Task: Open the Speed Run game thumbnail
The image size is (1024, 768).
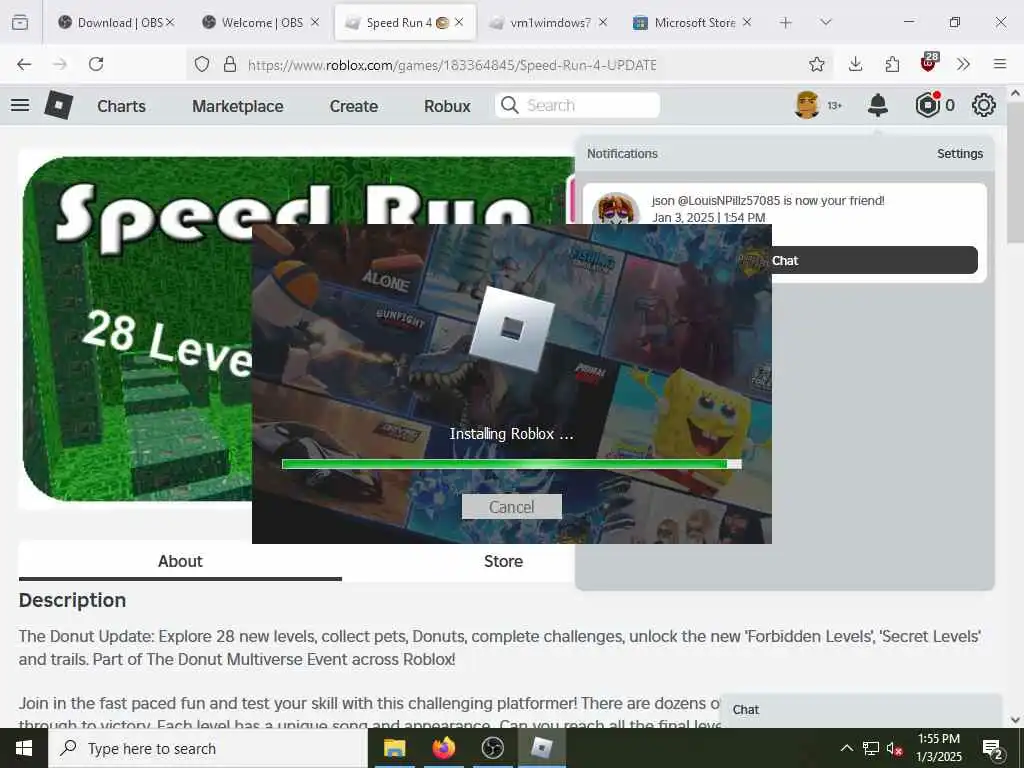Action: click(137, 329)
